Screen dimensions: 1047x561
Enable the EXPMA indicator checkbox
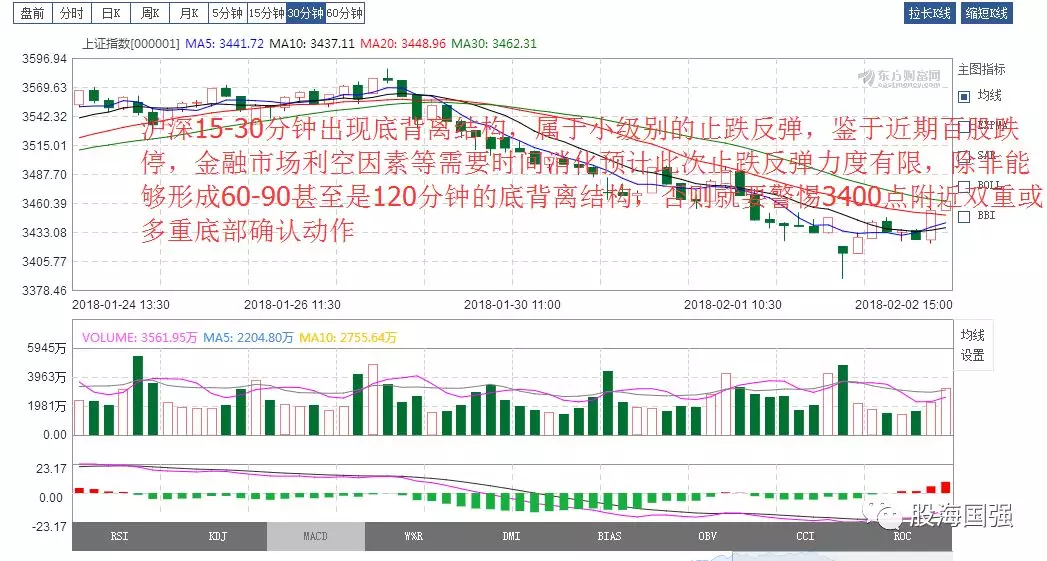click(964, 126)
